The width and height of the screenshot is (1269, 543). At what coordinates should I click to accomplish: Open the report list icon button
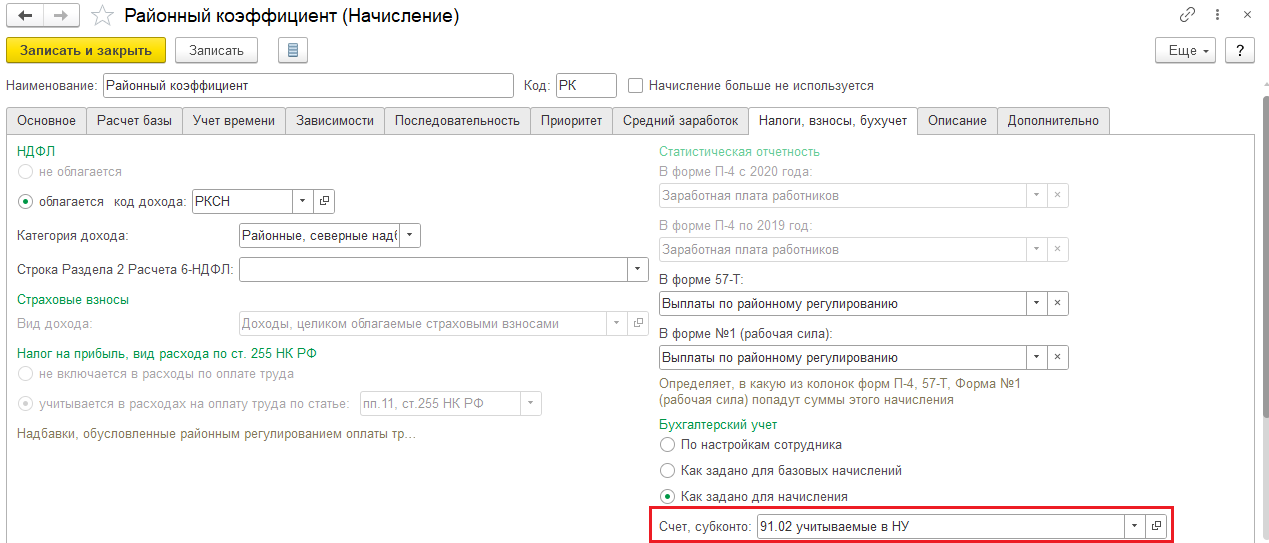[x=292, y=50]
